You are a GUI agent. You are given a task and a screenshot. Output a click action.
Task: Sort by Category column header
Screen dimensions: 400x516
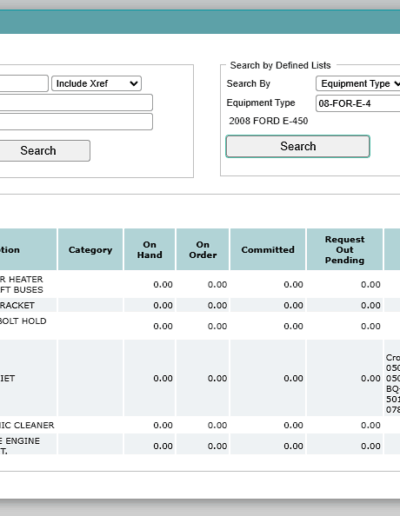coord(90,250)
